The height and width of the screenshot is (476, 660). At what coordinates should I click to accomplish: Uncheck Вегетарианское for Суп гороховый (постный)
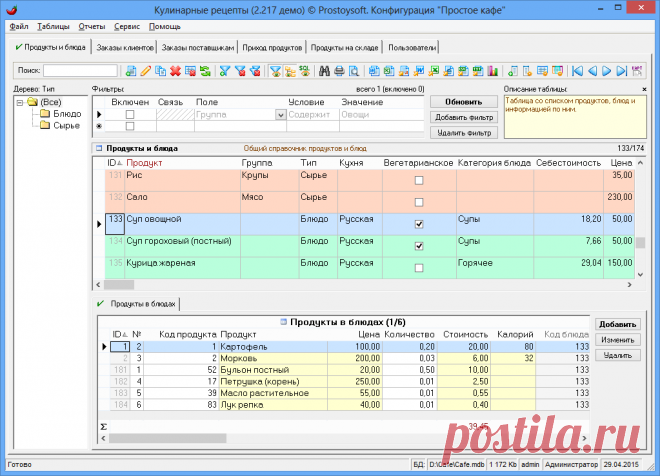click(419, 246)
